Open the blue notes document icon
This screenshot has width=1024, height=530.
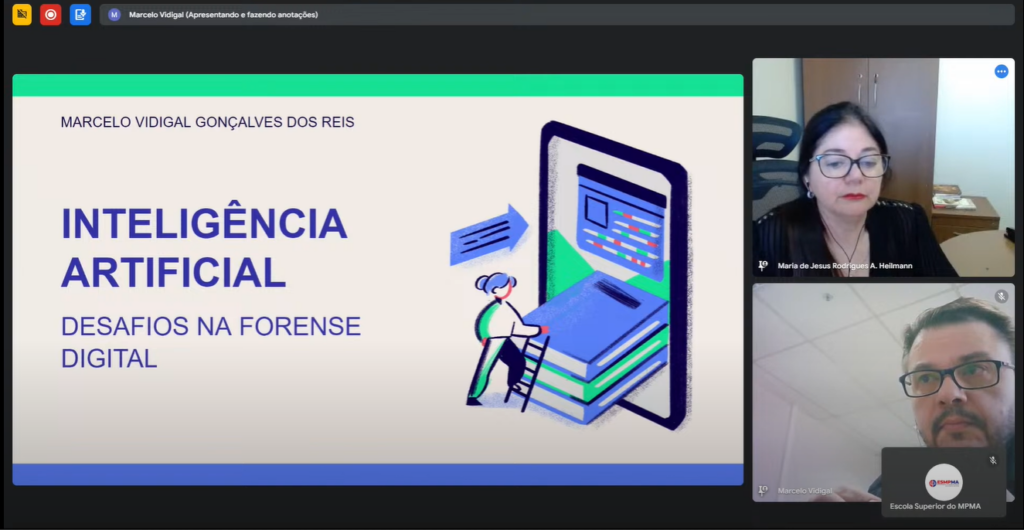[x=80, y=15]
